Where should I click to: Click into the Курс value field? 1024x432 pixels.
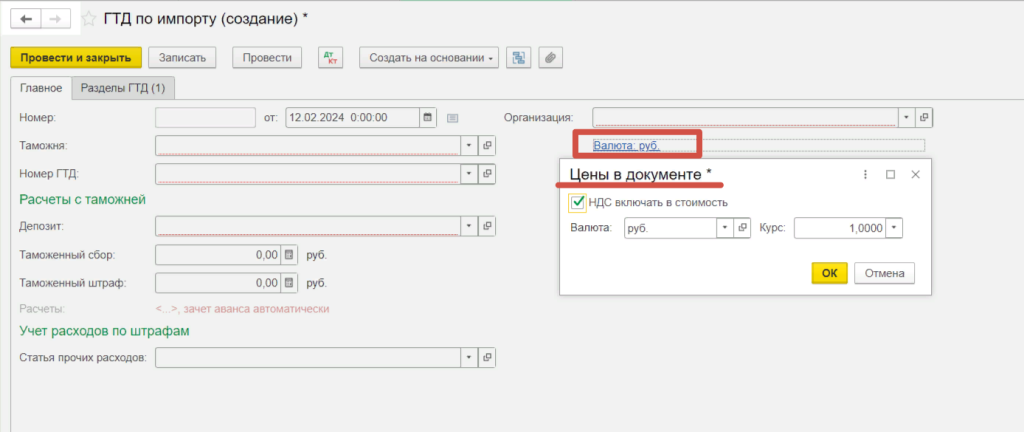[838, 228]
